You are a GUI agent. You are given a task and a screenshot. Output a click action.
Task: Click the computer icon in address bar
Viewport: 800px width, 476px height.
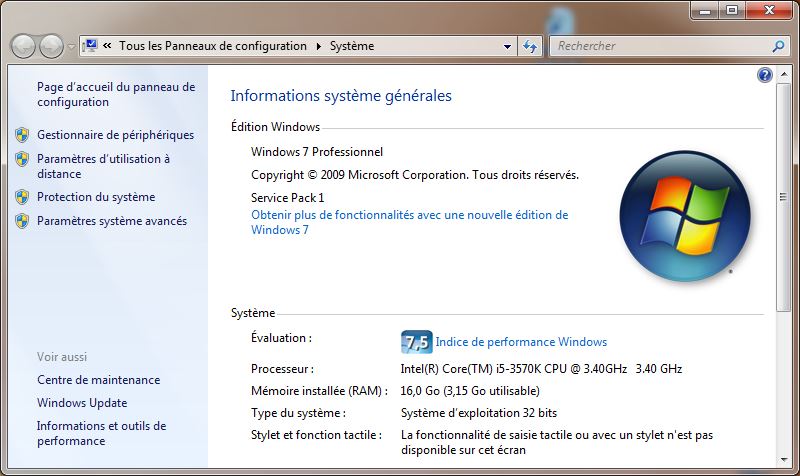pos(90,46)
